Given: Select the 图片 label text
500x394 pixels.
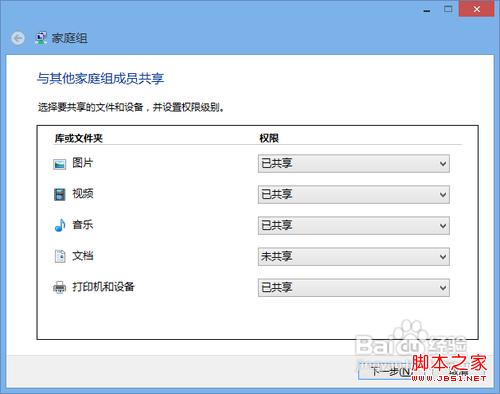Looking at the screenshot, I should pos(82,163).
